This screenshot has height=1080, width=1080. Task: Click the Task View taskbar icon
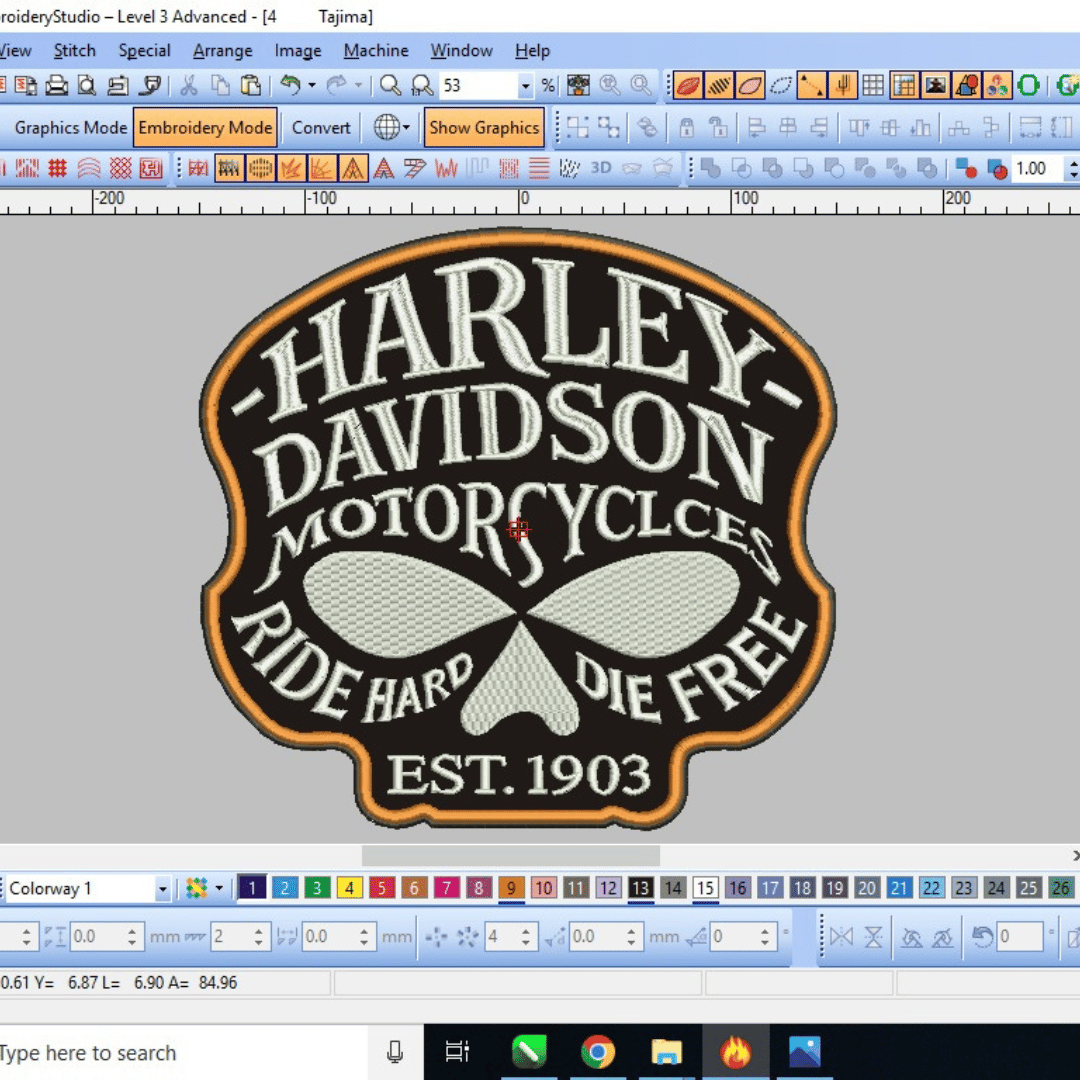coord(457,1052)
